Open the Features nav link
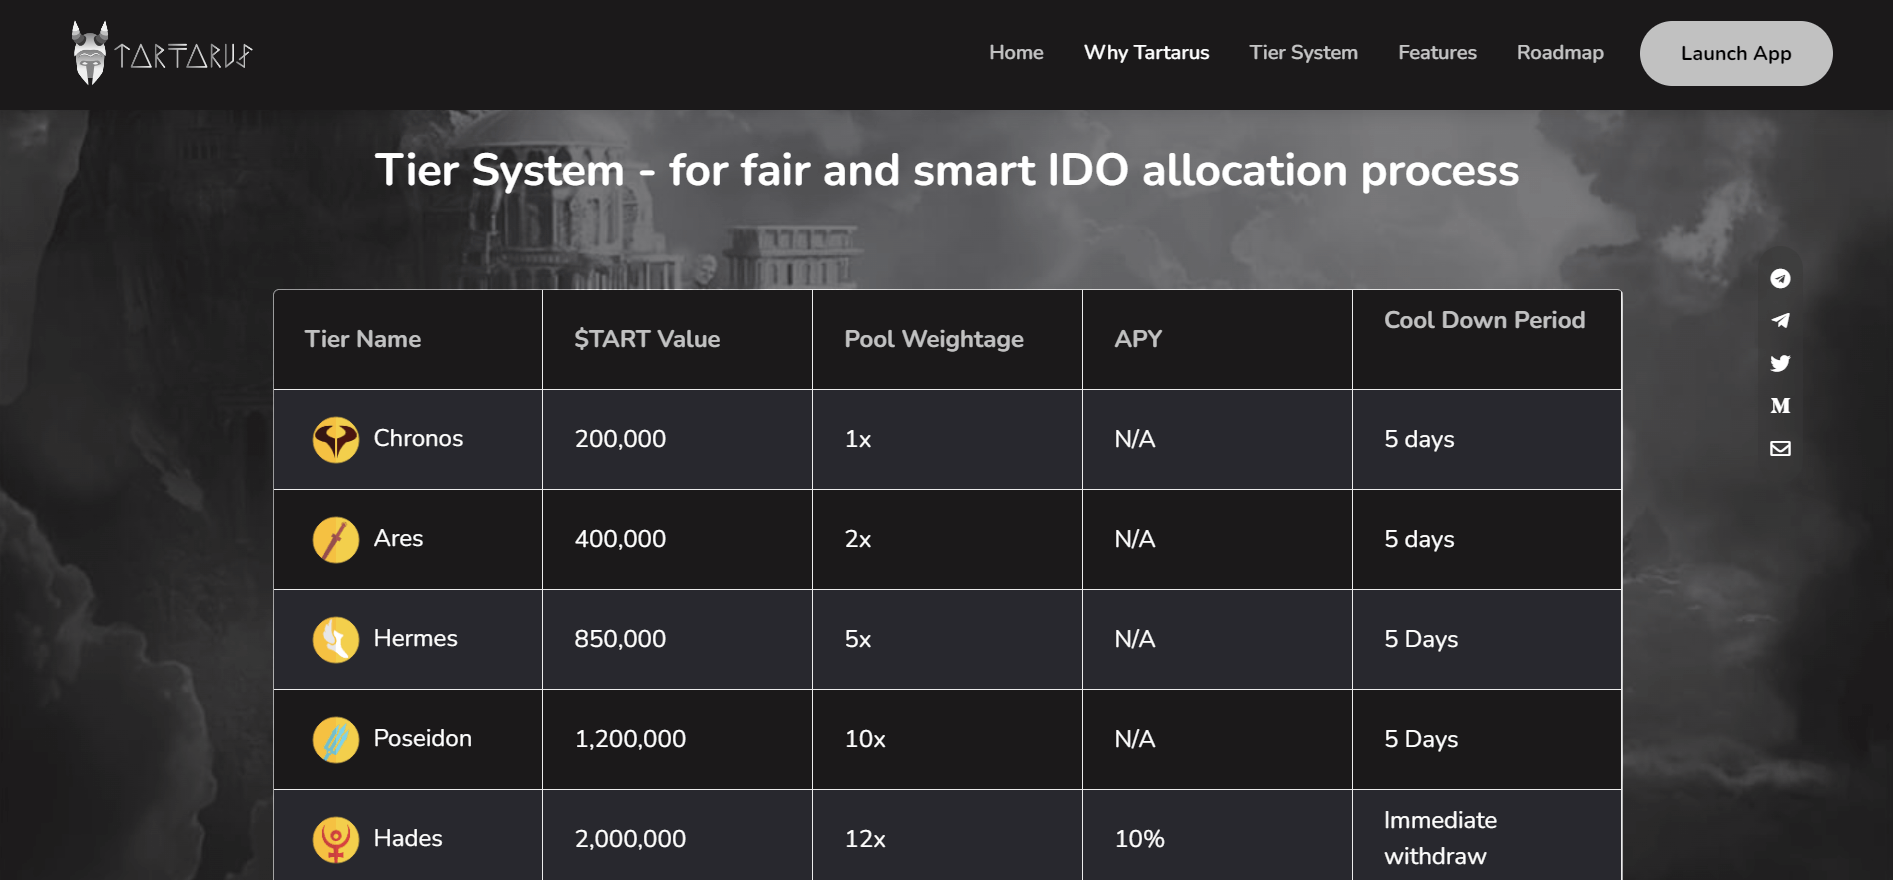The width and height of the screenshot is (1893, 880). tap(1437, 53)
